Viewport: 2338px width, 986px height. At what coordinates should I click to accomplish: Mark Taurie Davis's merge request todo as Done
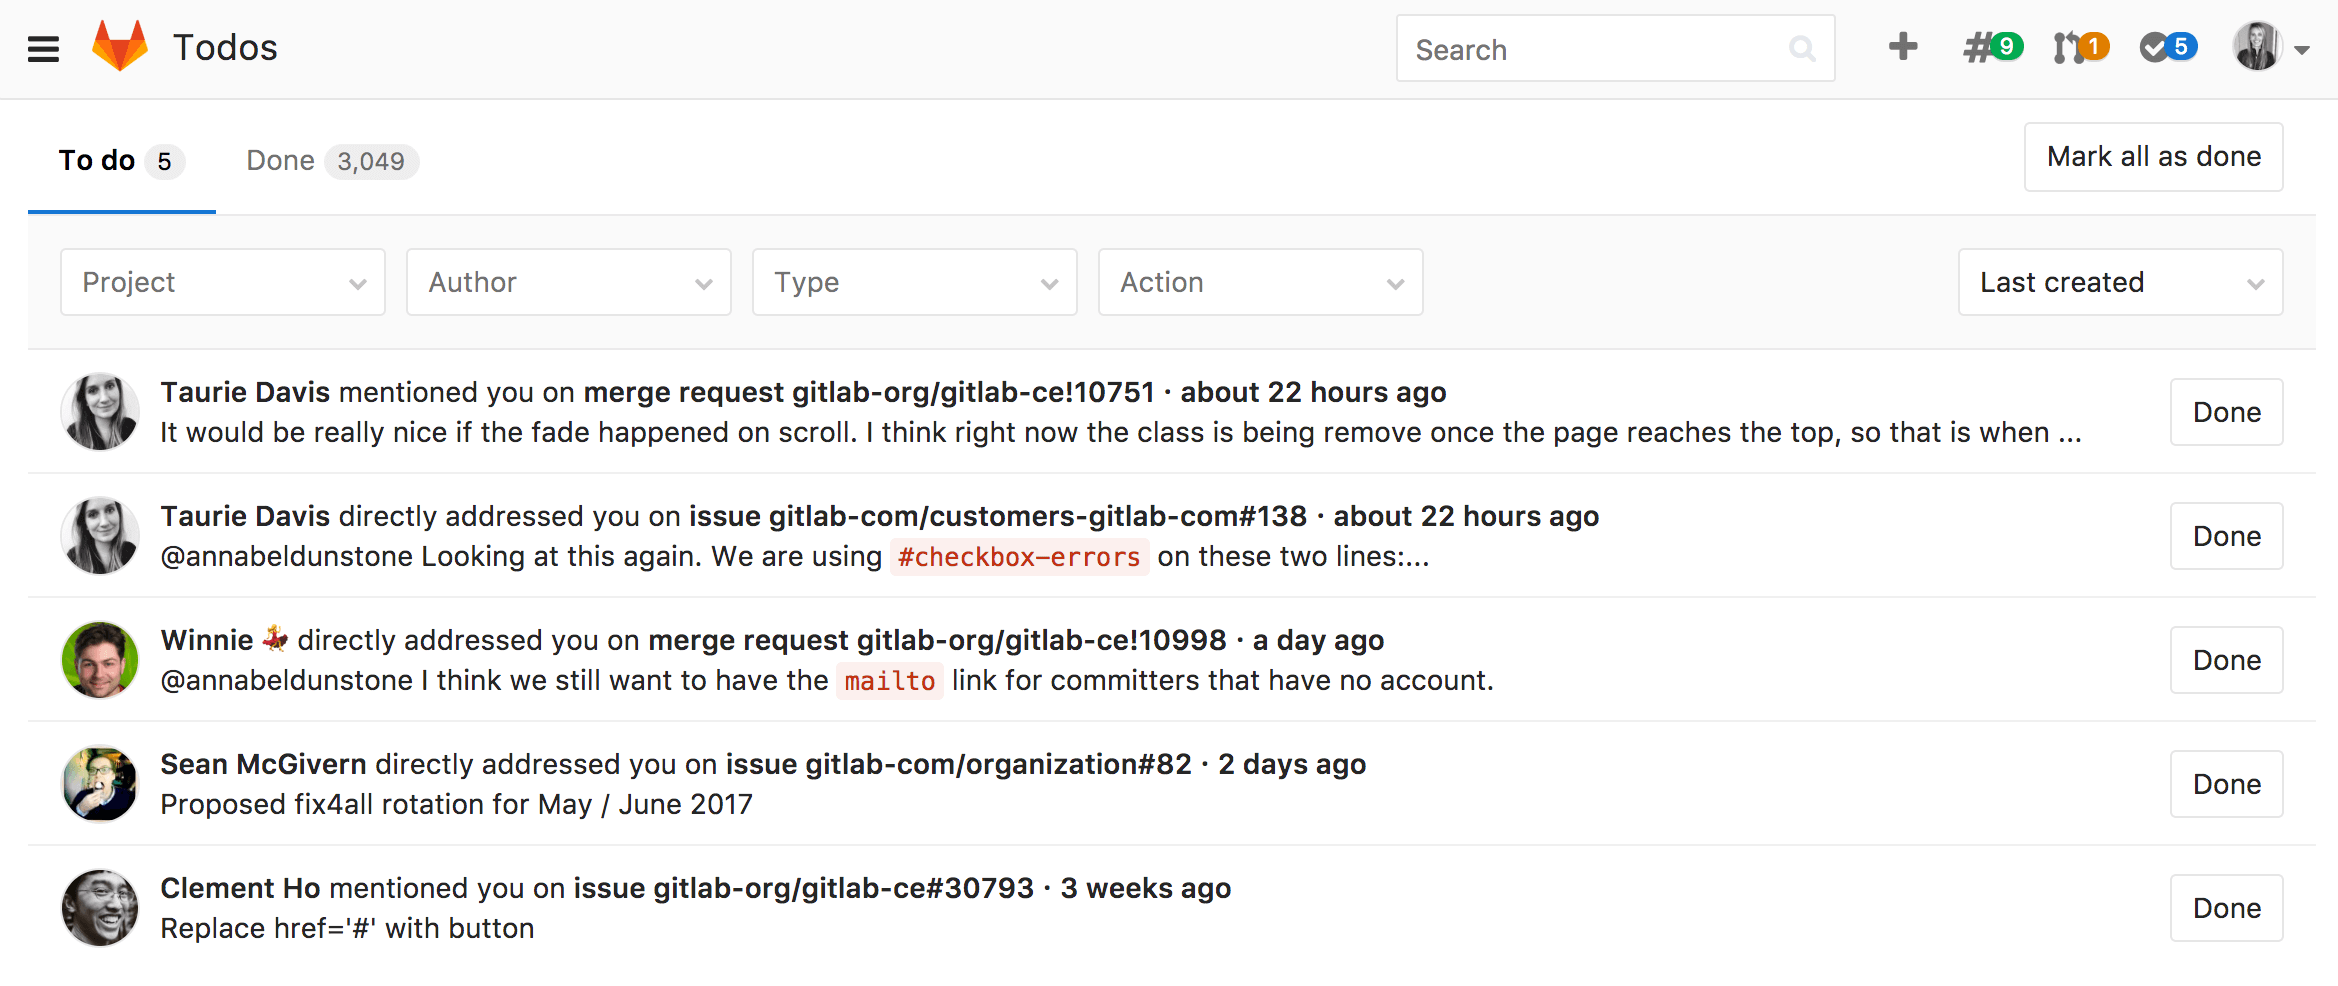click(x=2226, y=412)
